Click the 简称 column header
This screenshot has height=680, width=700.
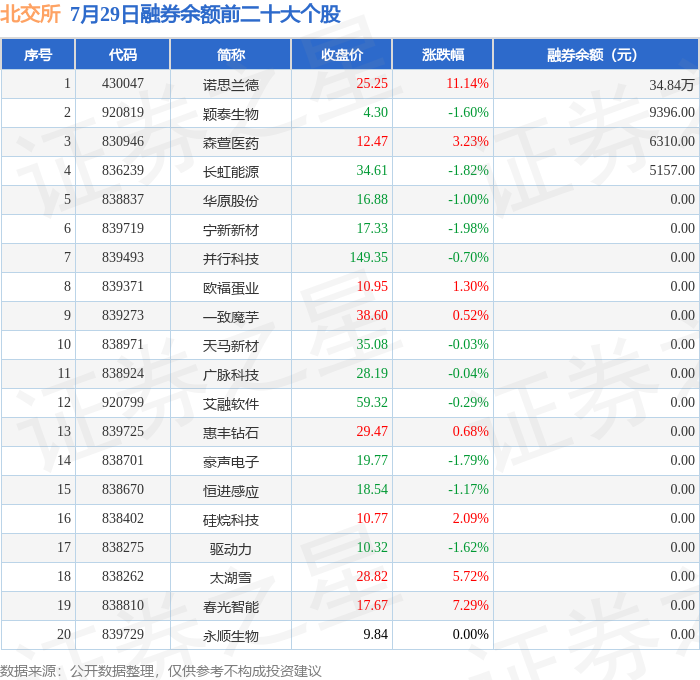(231, 54)
